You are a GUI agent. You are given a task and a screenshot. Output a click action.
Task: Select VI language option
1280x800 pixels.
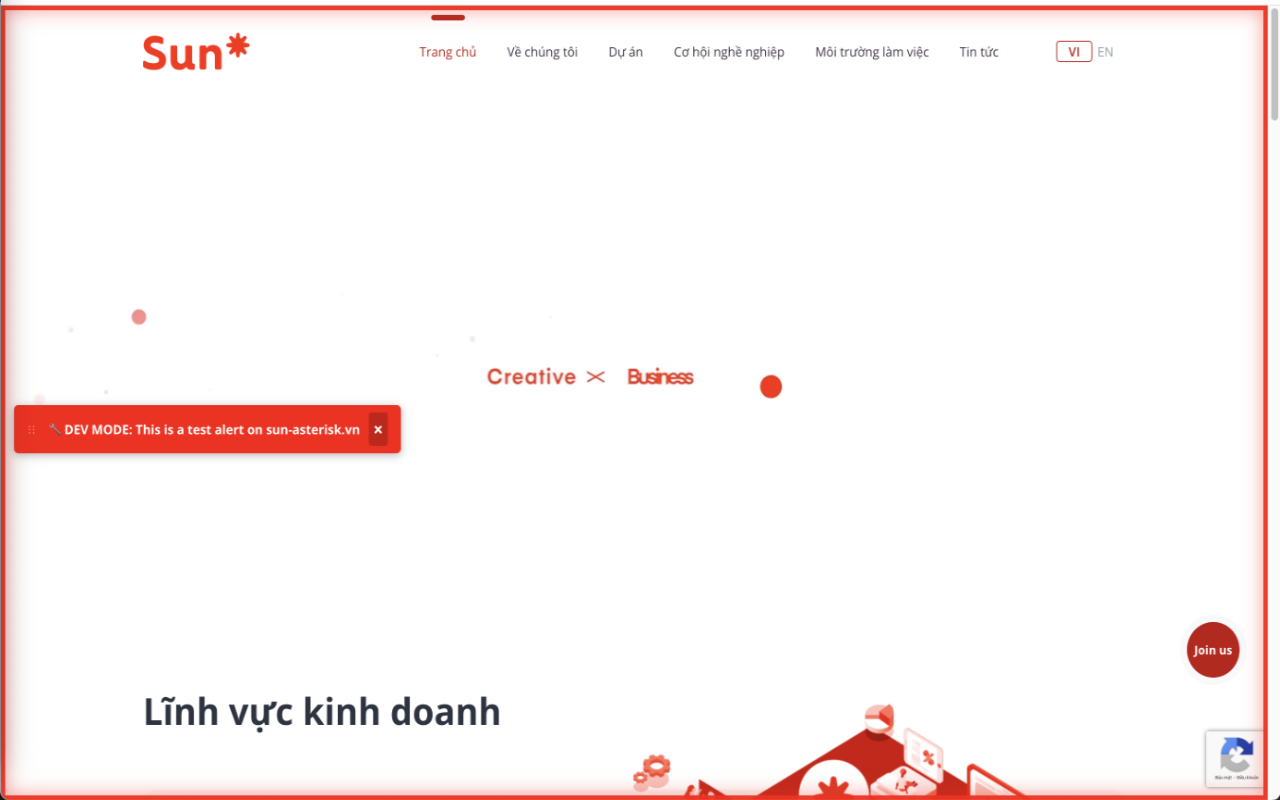1074,52
